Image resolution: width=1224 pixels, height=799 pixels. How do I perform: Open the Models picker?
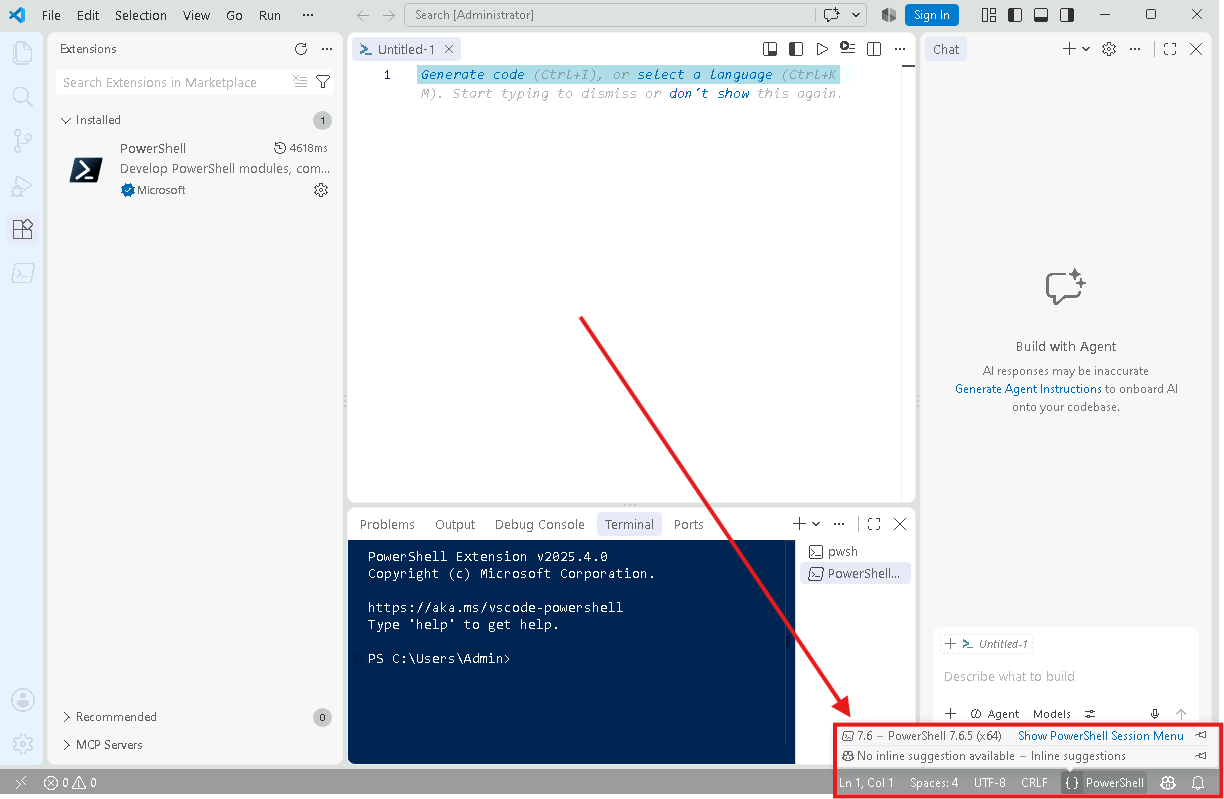1052,714
